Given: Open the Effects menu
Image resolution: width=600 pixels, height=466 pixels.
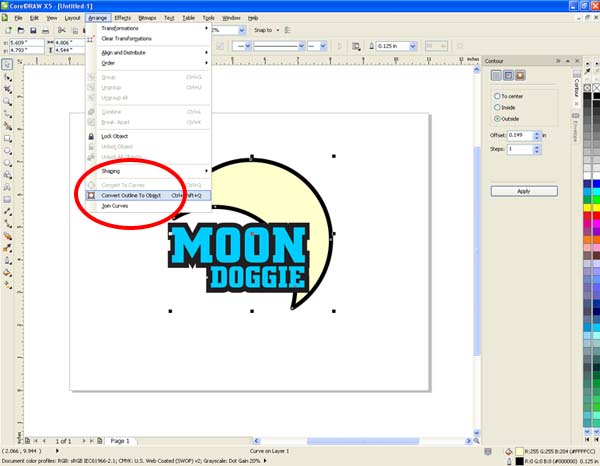Looking at the screenshot, I should pos(122,18).
